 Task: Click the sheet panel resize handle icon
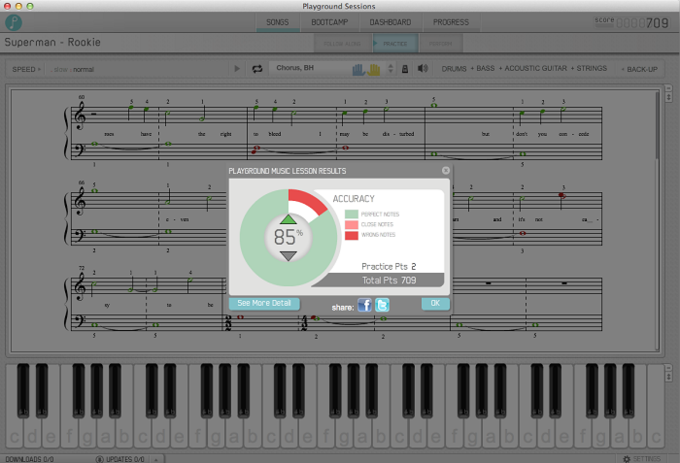668,93
